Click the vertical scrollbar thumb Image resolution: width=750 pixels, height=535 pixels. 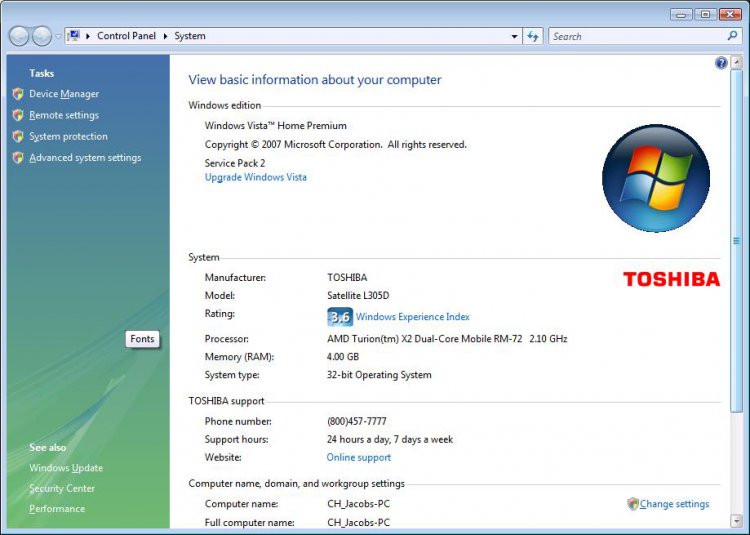coord(736,241)
